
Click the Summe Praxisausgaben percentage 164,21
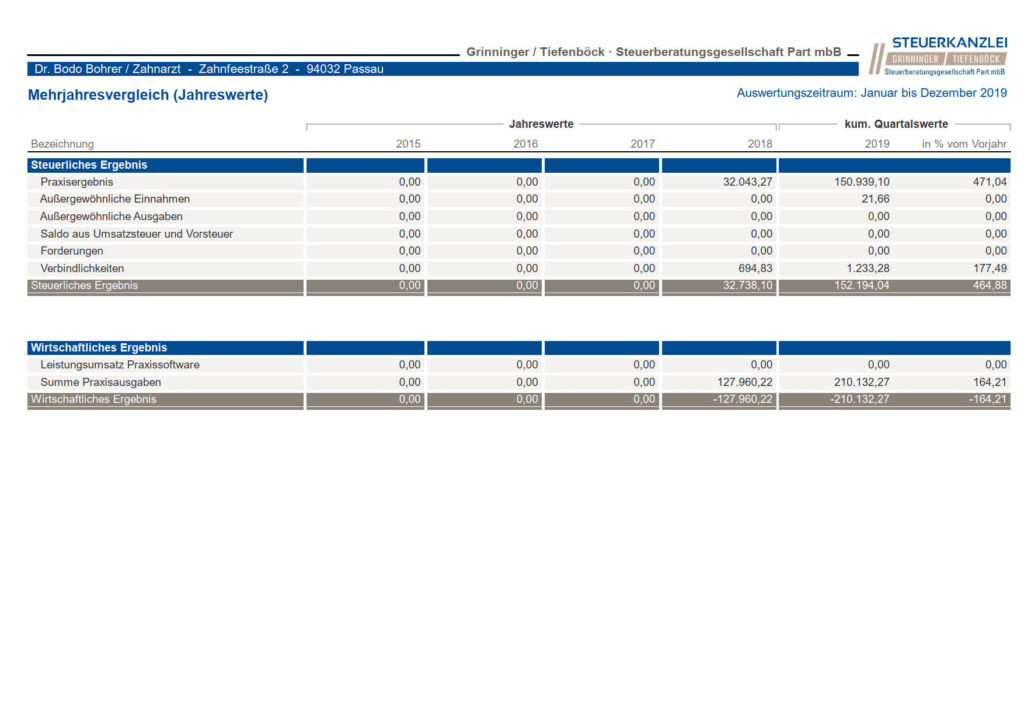990,382
